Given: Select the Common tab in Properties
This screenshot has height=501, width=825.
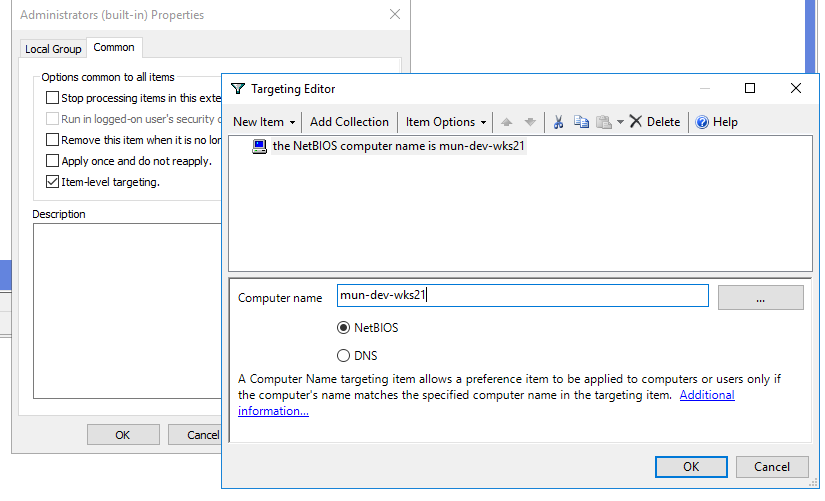Looking at the screenshot, I should click(114, 47).
